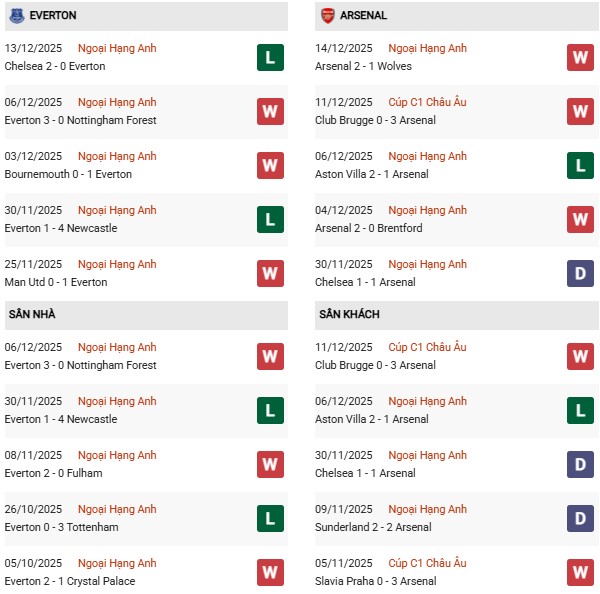Select the Sân Nhà section header
This screenshot has height=594, width=600.
tap(32, 315)
